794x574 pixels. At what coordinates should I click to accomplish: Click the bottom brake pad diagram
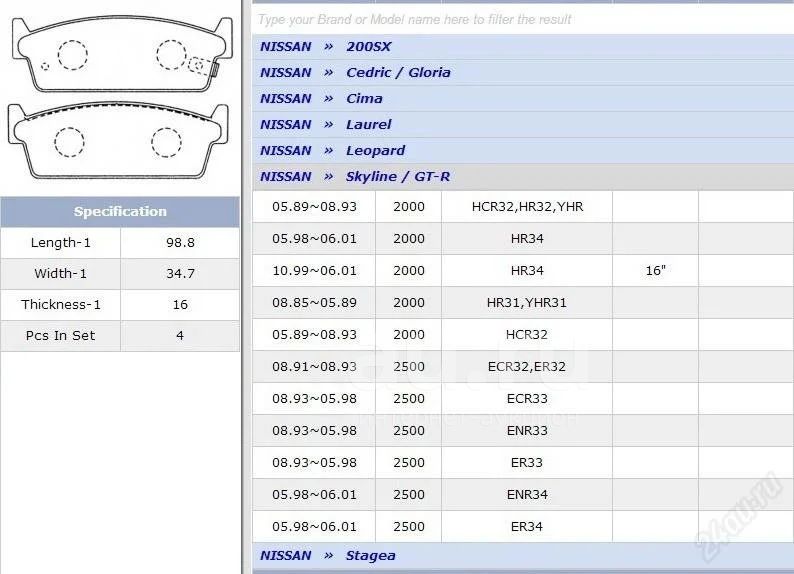118,140
